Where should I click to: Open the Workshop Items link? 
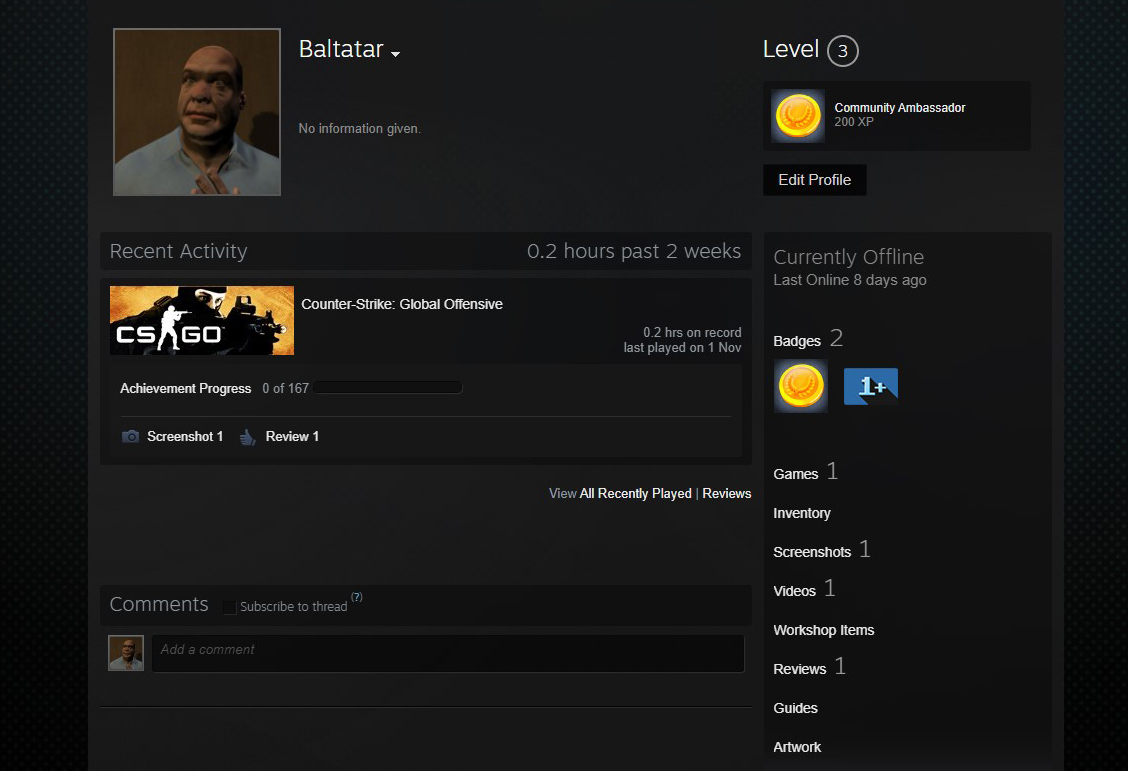coord(824,630)
